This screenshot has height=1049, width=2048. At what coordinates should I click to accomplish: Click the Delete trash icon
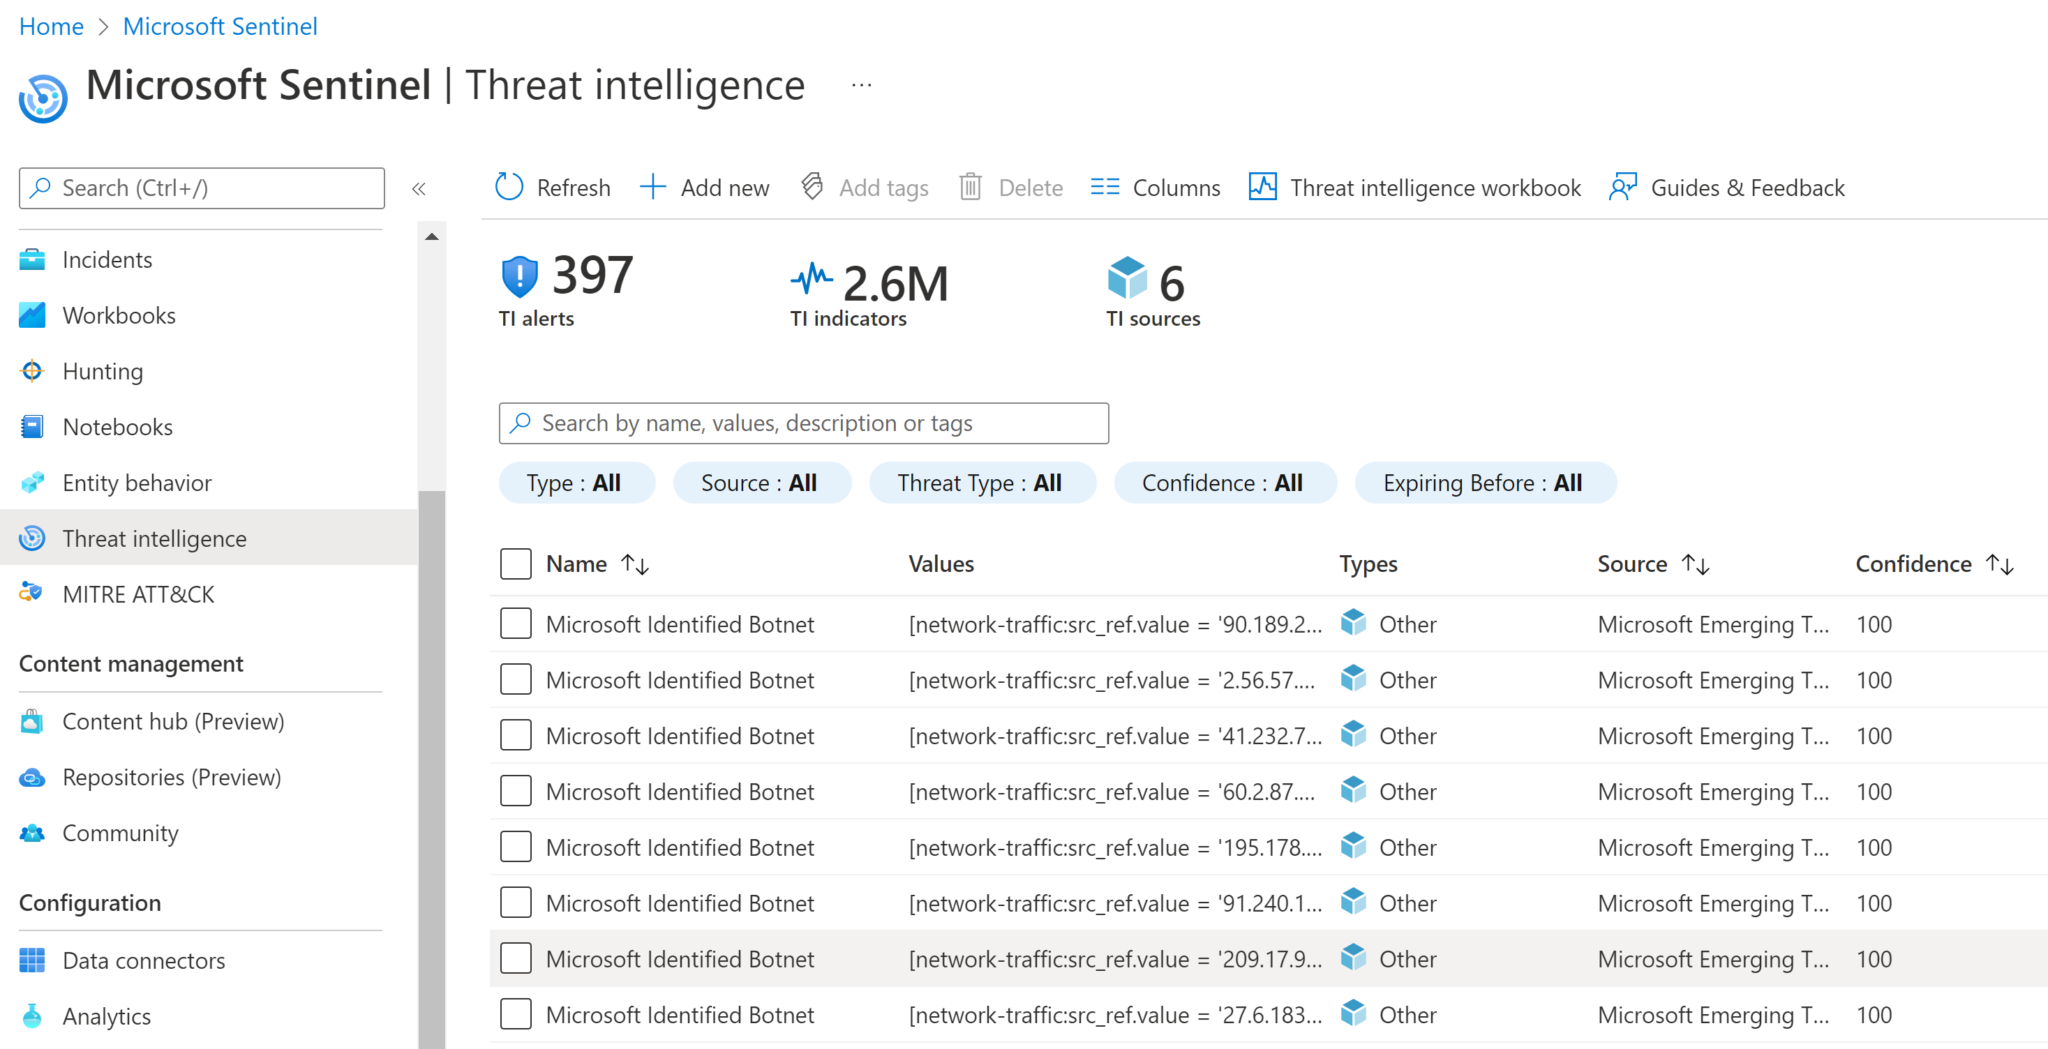coord(969,187)
